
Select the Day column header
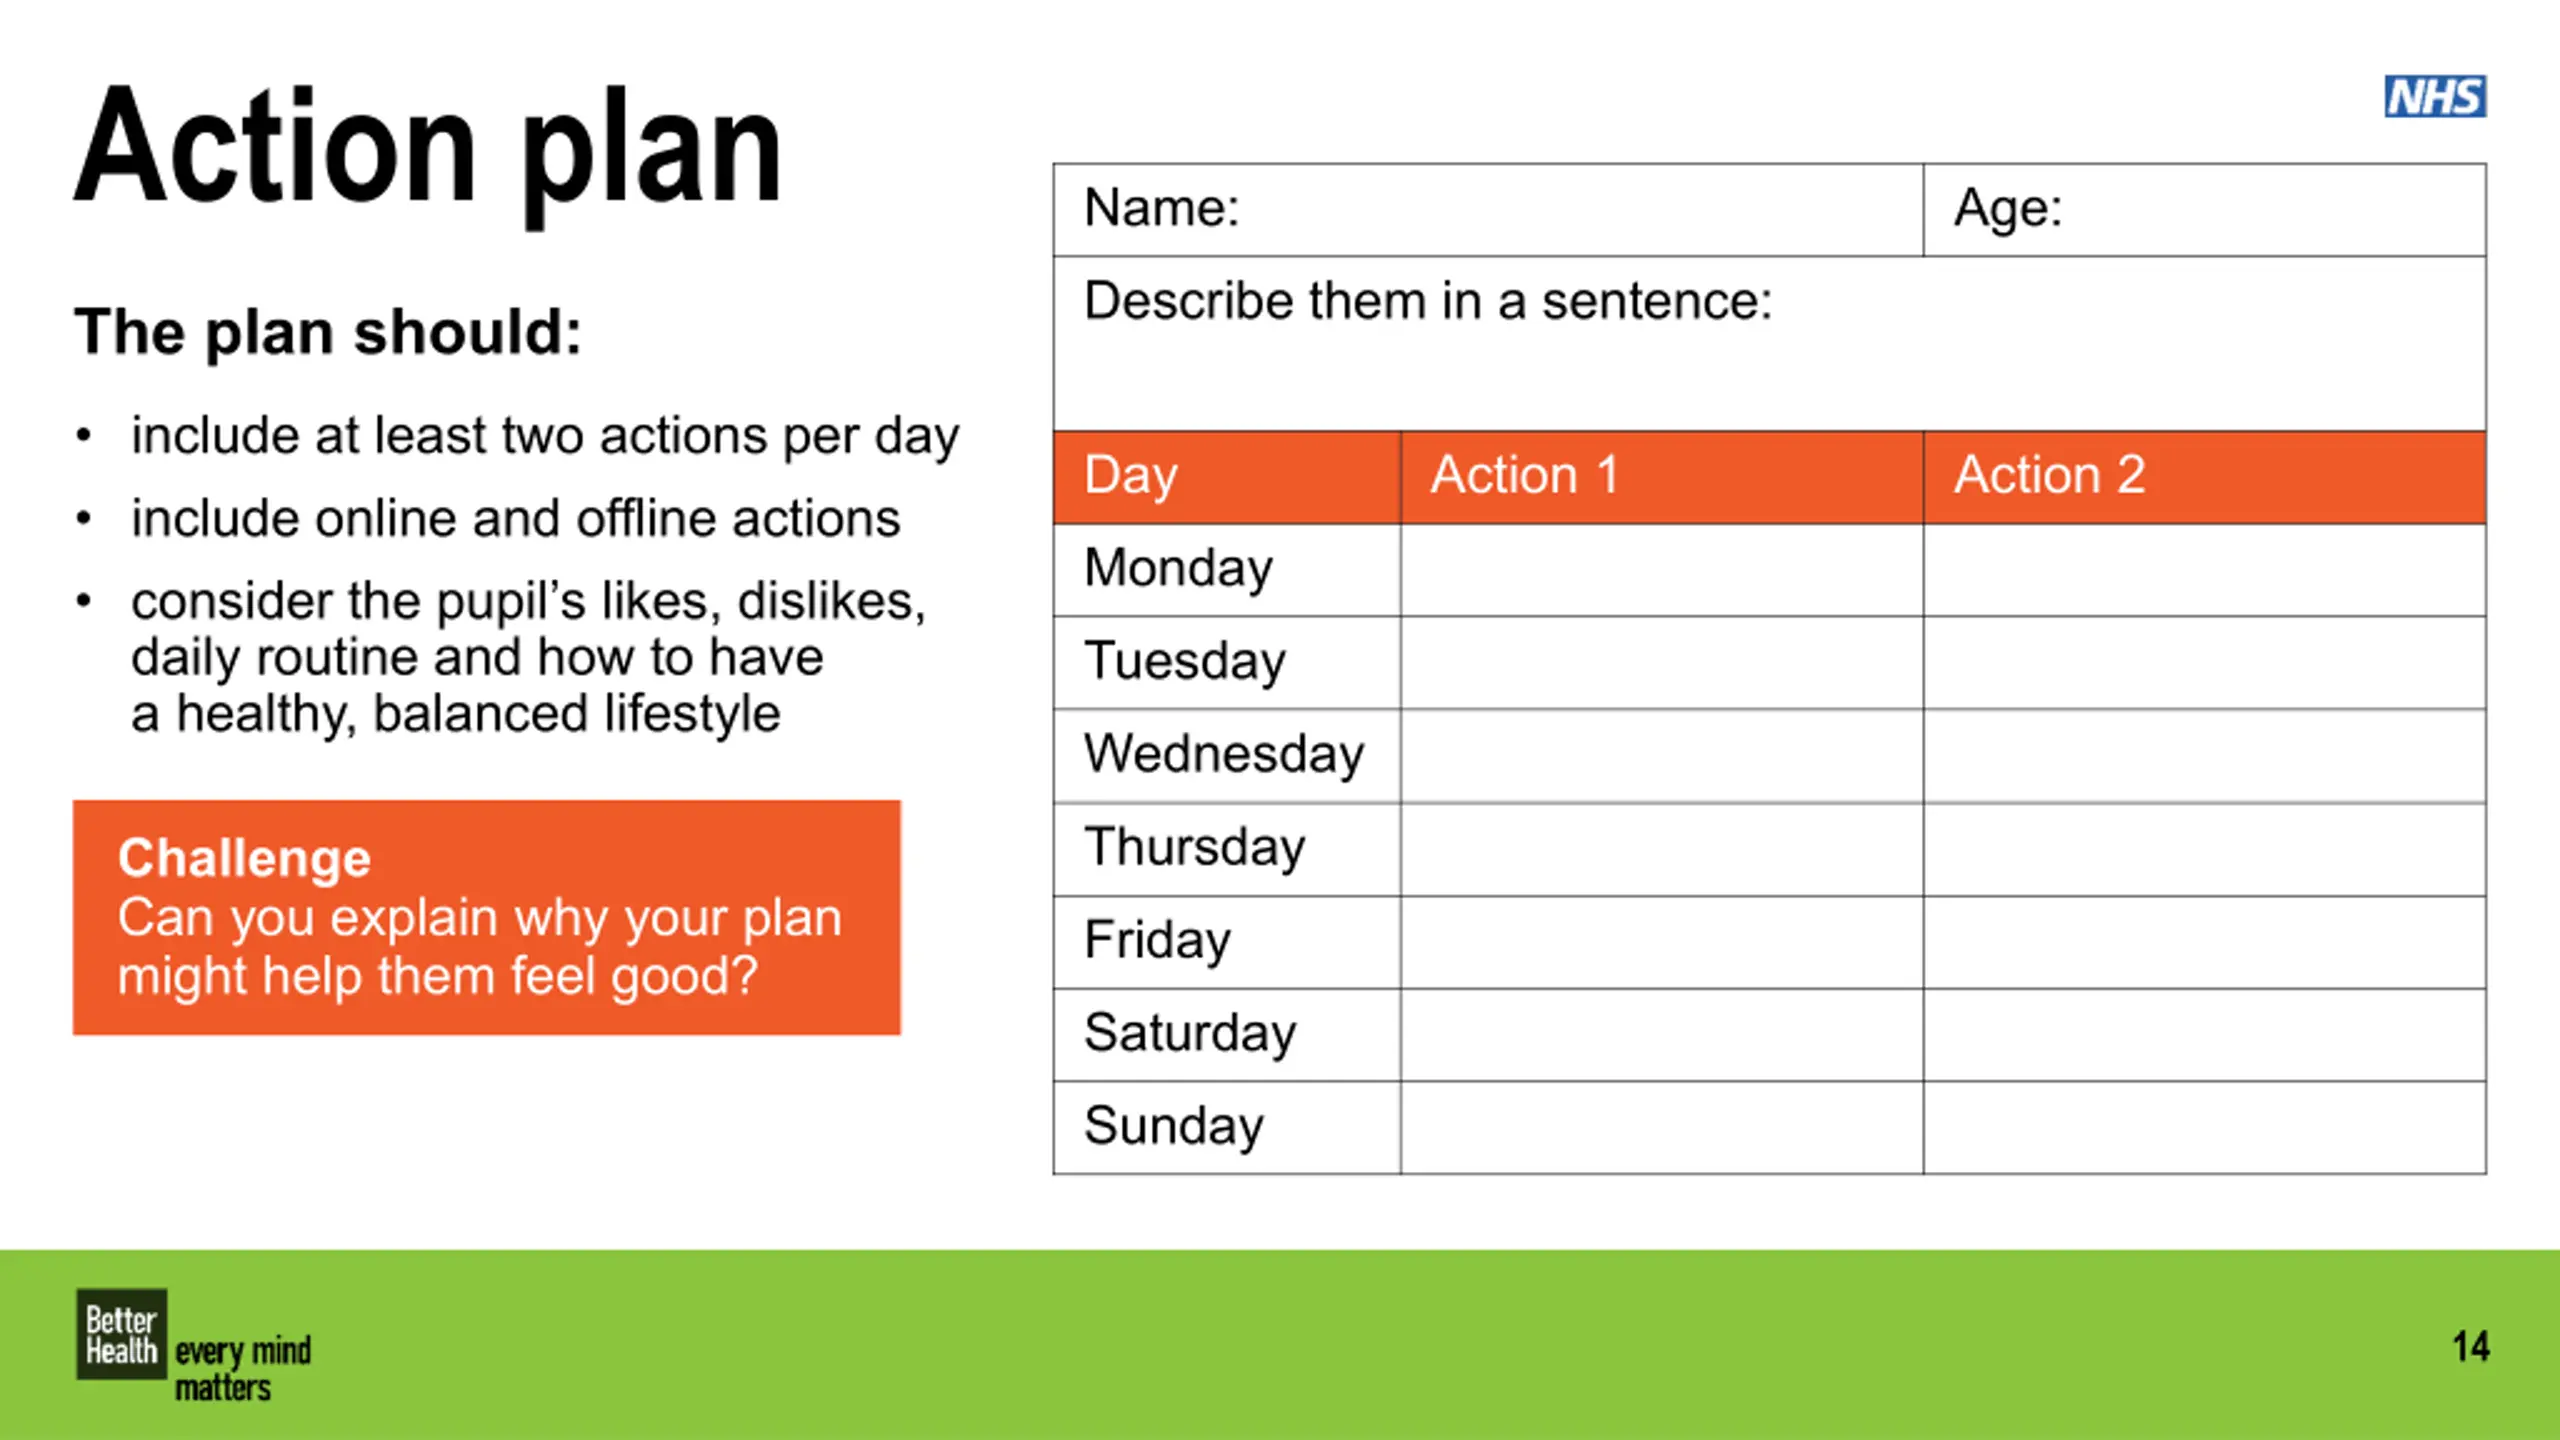[x=1227, y=477]
